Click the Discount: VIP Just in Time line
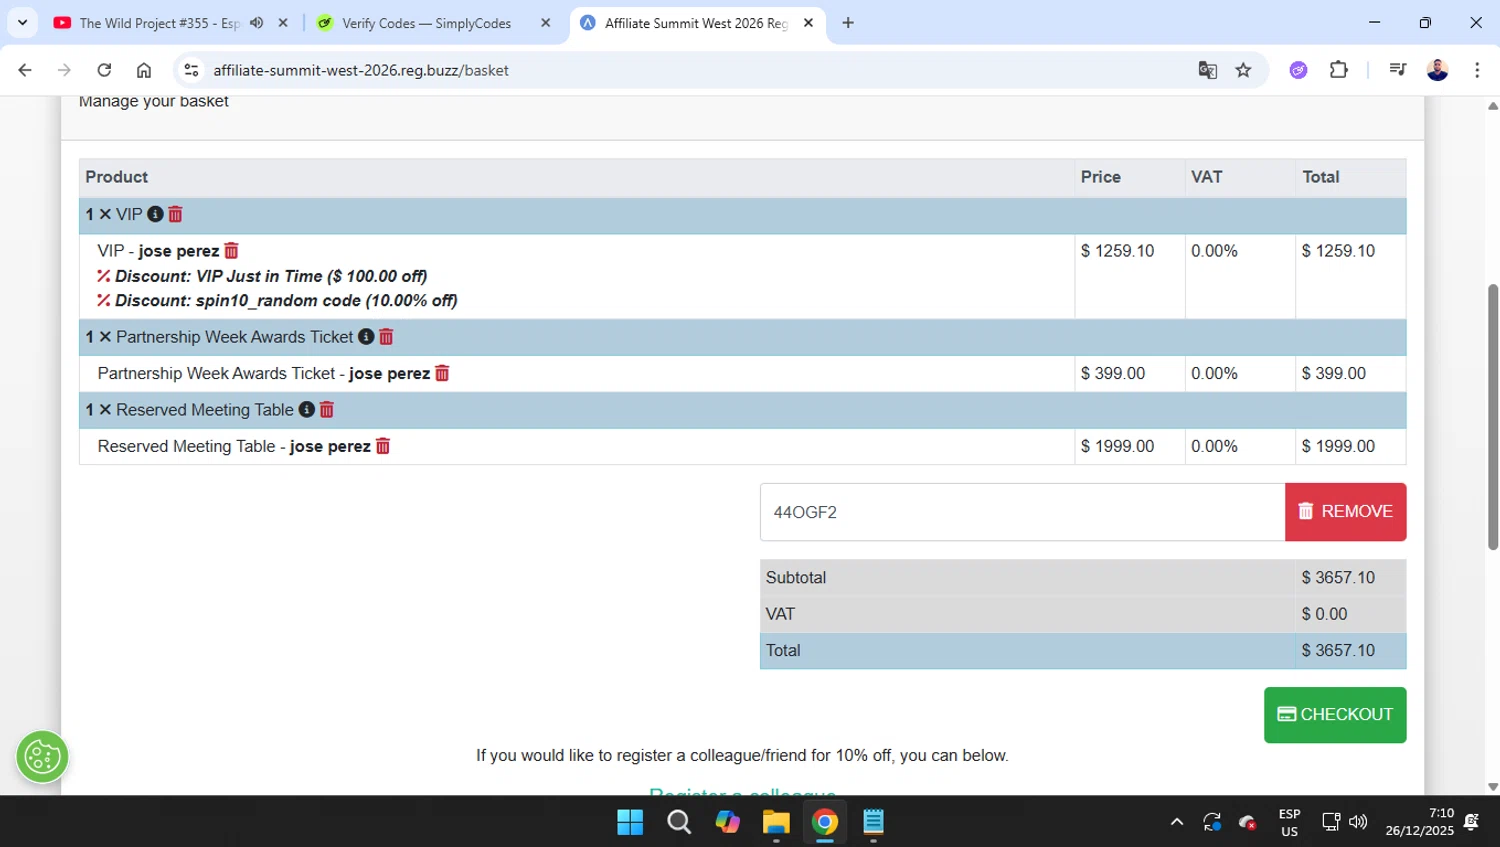Image resolution: width=1500 pixels, height=847 pixels. coord(262,276)
